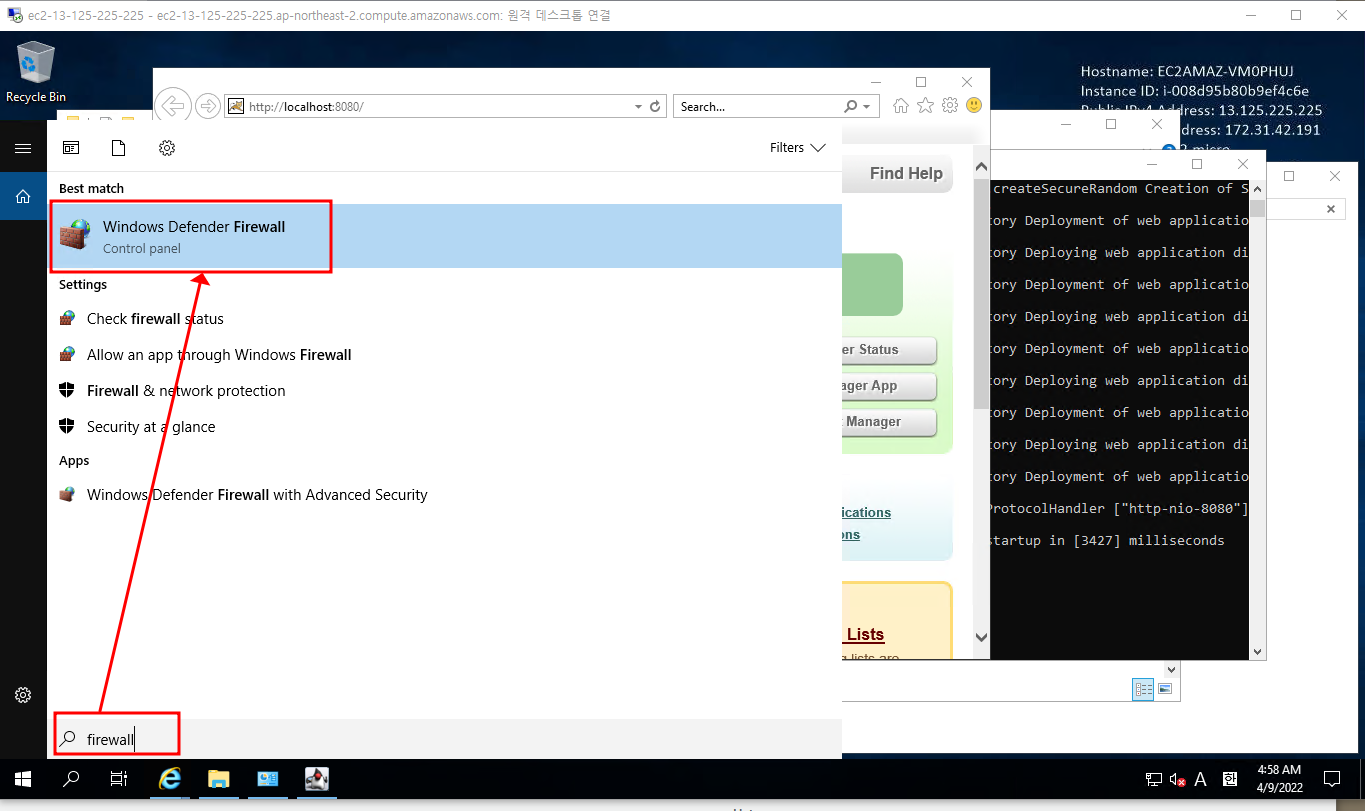1365x811 pixels.
Task: Click the IE smiley feedback icon
Action: [x=973, y=105]
